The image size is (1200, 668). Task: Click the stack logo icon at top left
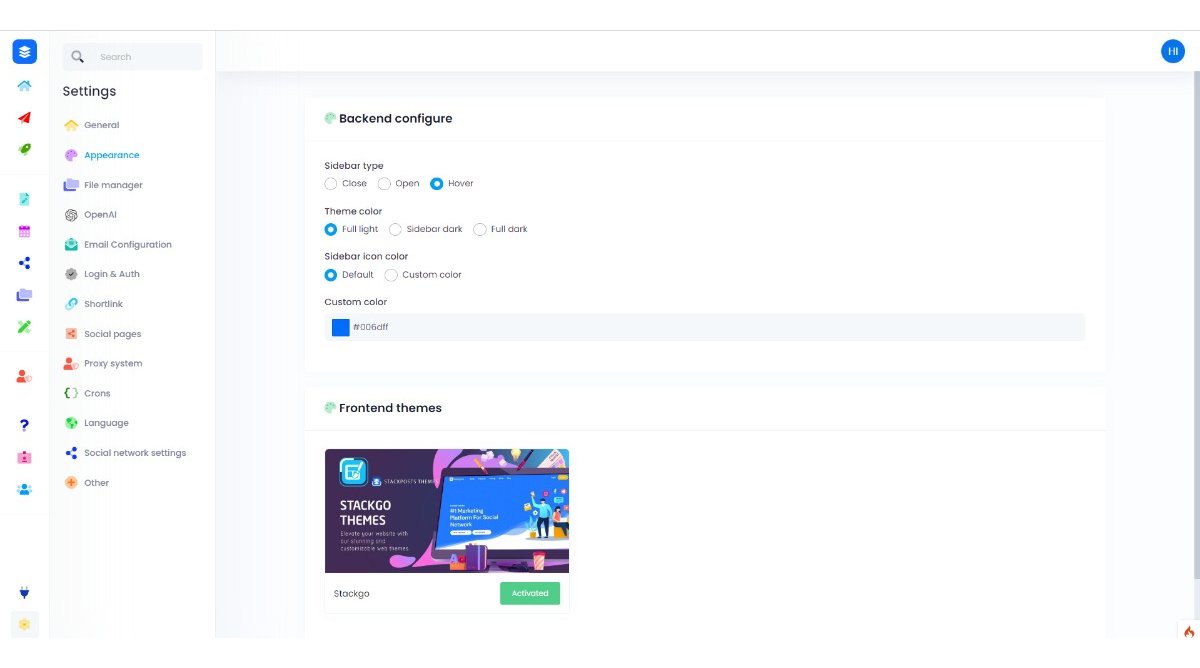pyautogui.click(x=24, y=52)
